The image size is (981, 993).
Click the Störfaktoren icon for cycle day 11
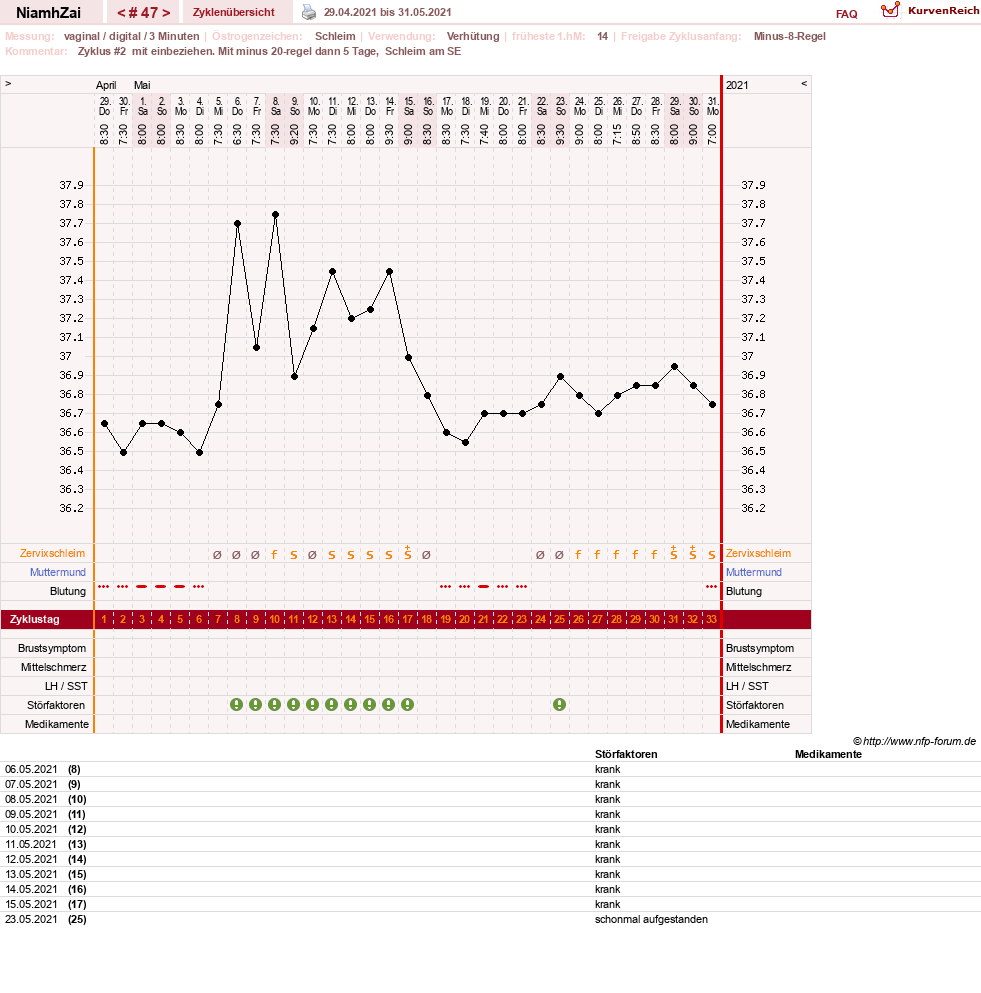pyautogui.click(x=293, y=704)
